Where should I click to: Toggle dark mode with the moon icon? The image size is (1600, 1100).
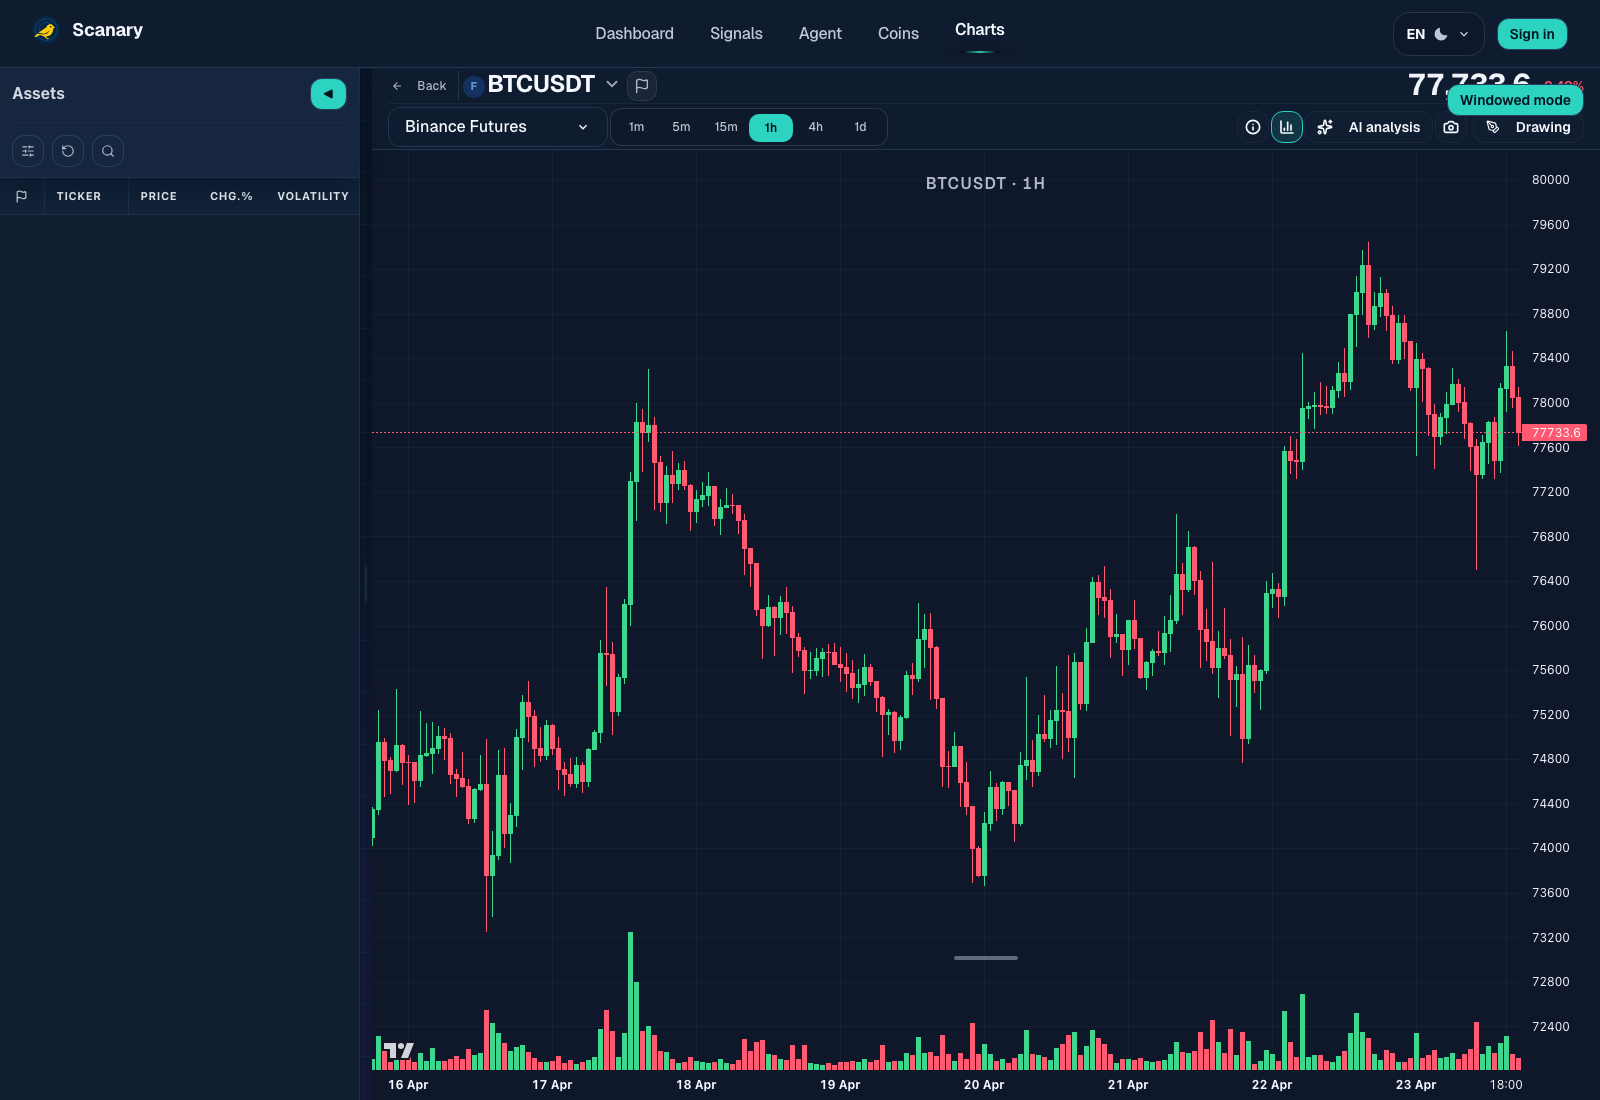pos(1442,33)
